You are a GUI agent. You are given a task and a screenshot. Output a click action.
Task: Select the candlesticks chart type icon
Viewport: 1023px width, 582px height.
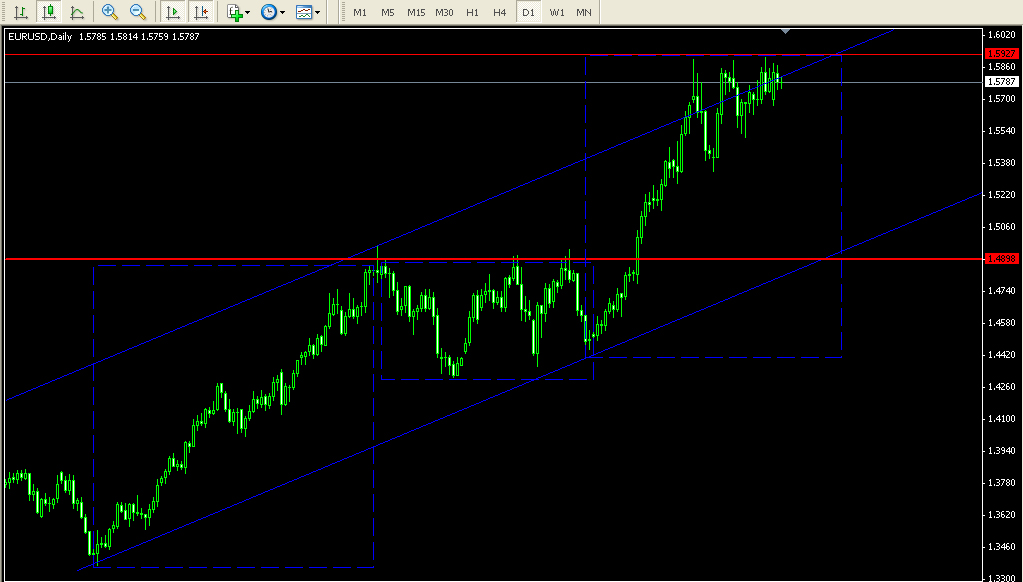pos(48,12)
